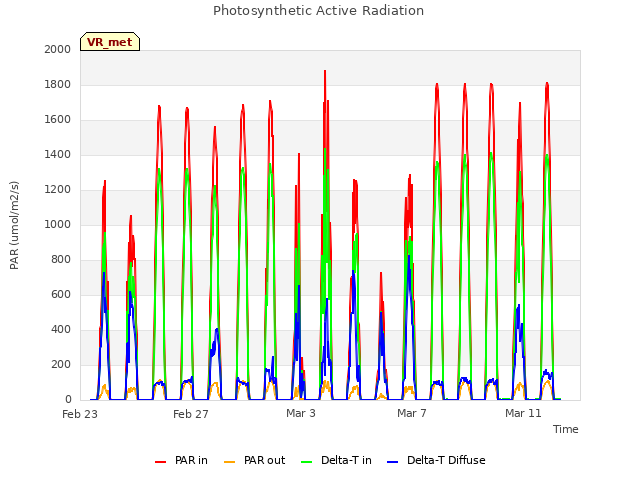Click the 0 y-axis tick label
Image resolution: width=640 pixels, height=480 pixels.
pyautogui.click(x=68, y=400)
